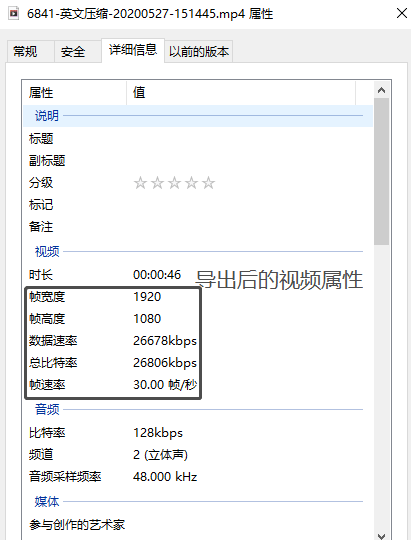The image size is (411, 540).
Task: Click the frame height value 1080
Action: point(147,319)
